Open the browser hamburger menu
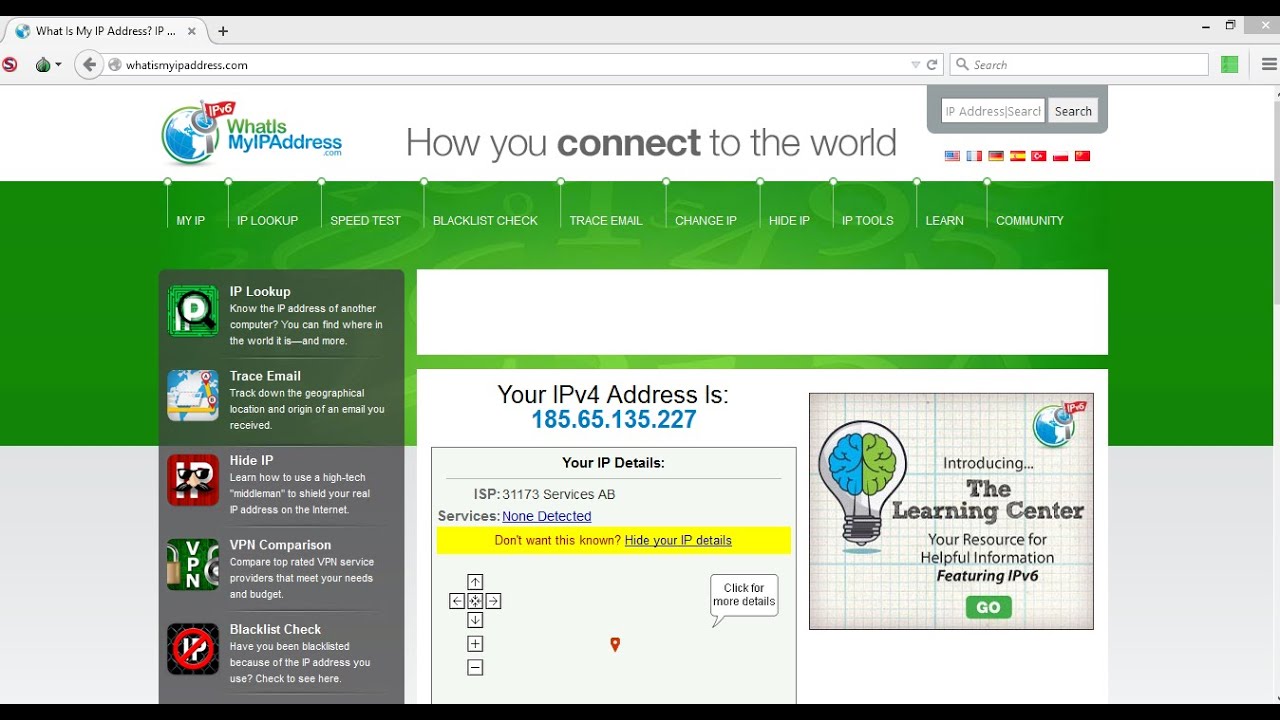This screenshot has width=1280, height=720. tap(1269, 65)
